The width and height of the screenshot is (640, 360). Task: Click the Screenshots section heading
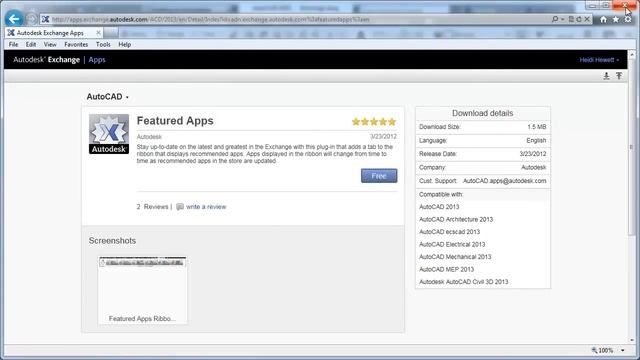(x=112, y=241)
